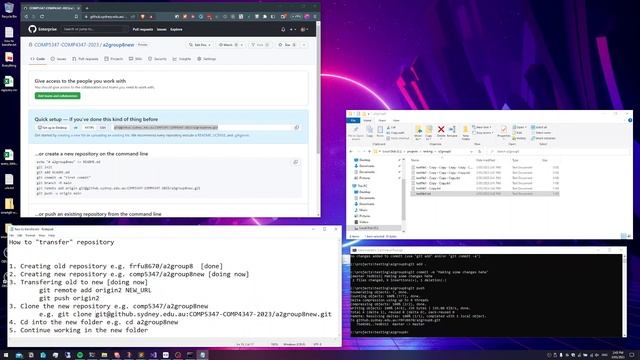The height and width of the screenshot is (360, 640).
Task: Open Pull requests in GitHub header
Action: click(142, 29)
